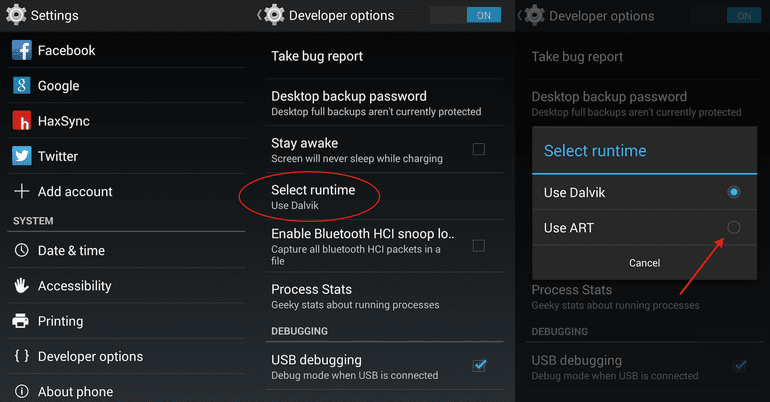Enable the Stay awake checkbox
Image resolution: width=770 pixels, height=402 pixels.
(x=479, y=149)
